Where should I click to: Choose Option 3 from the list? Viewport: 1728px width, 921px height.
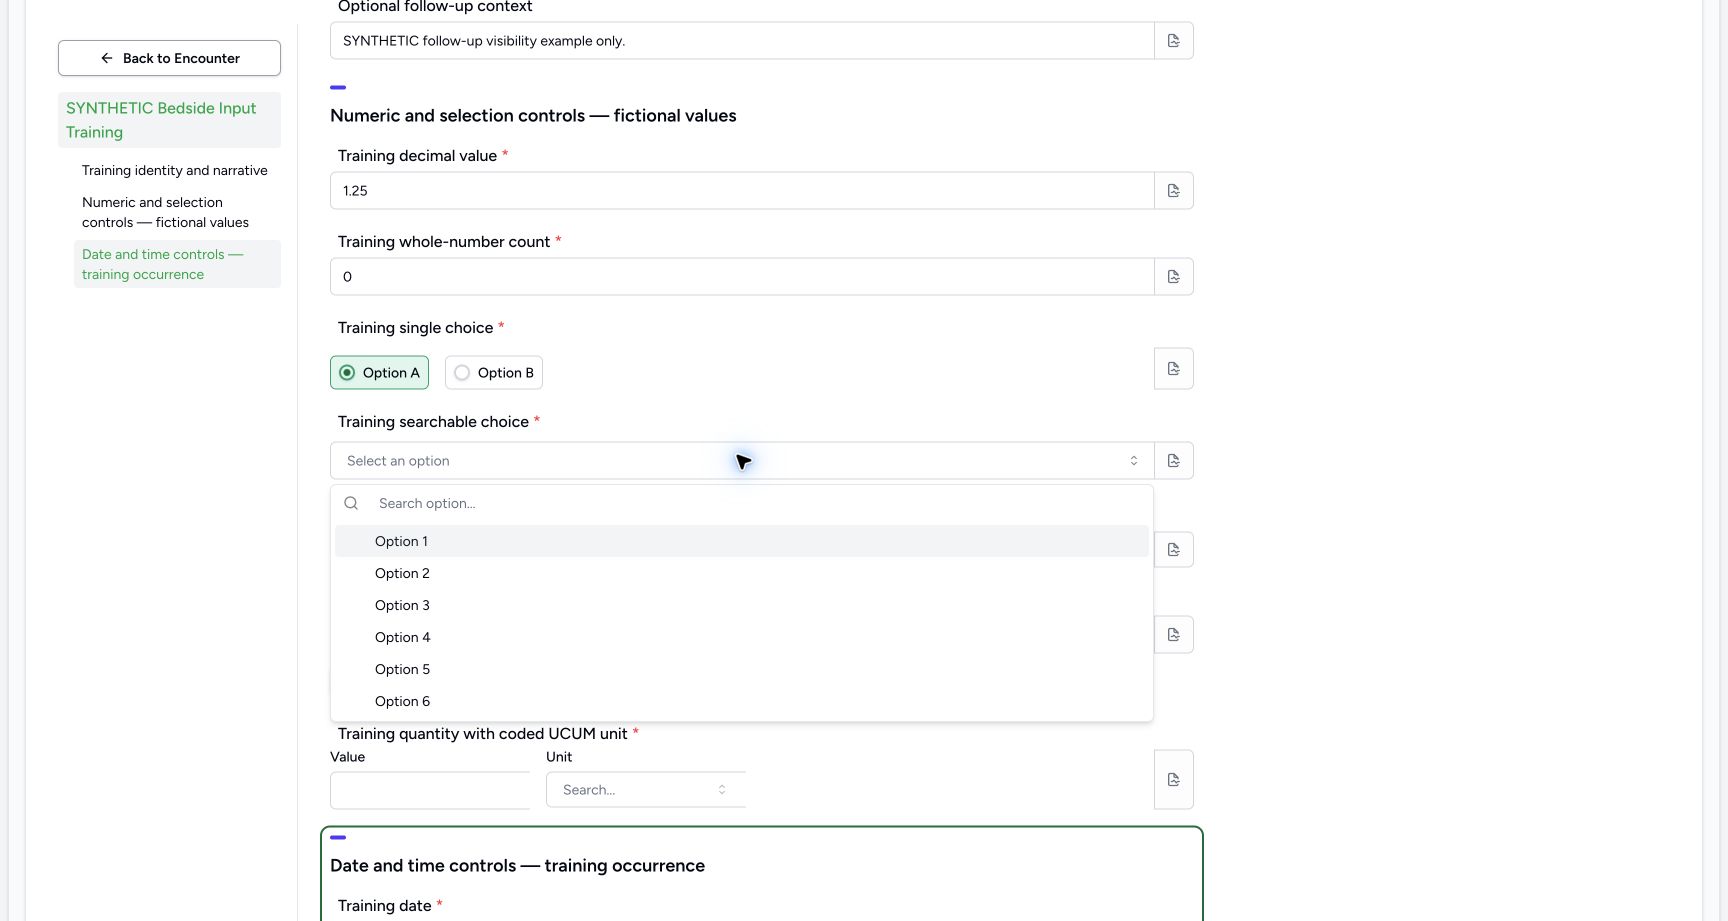[x=742, y=605]
